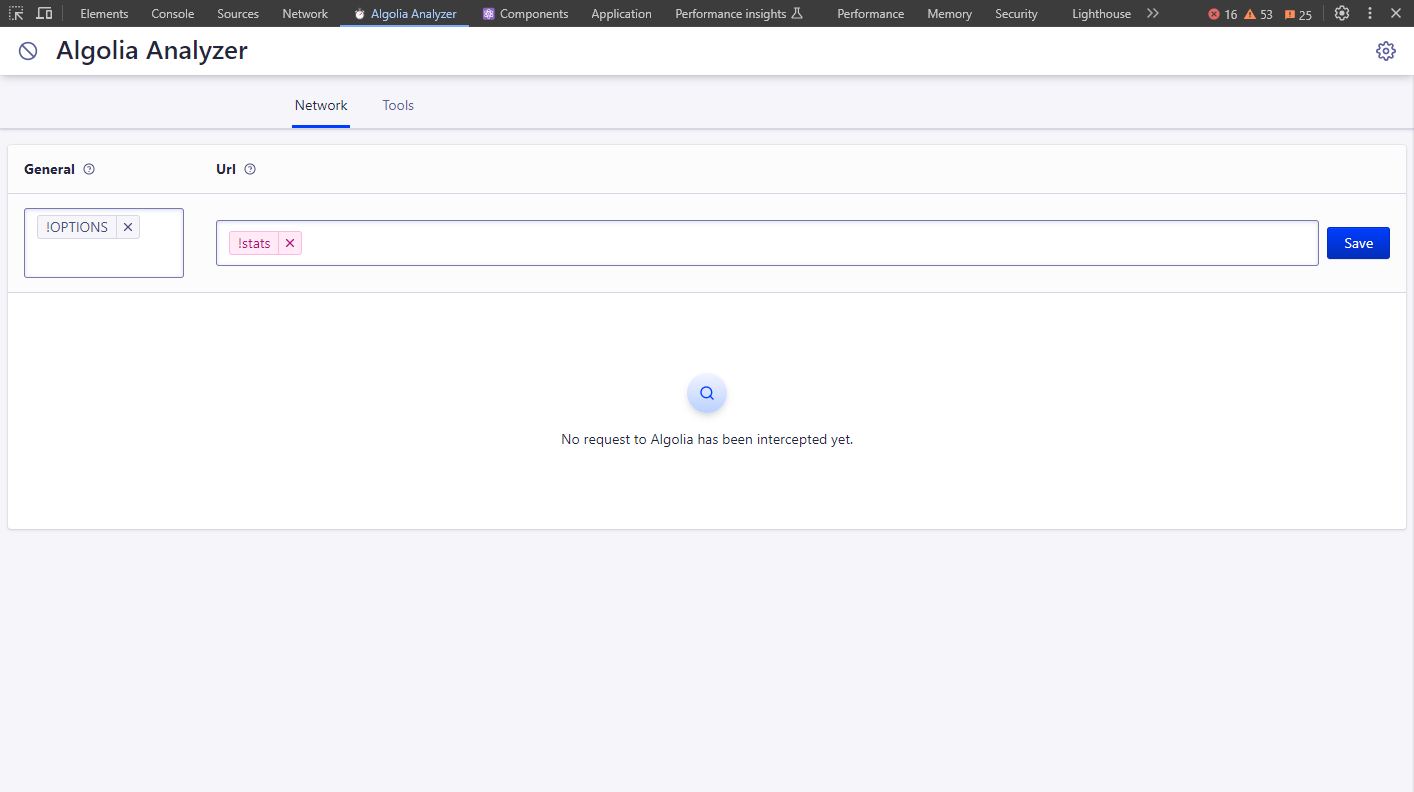The height and width of the screenshot is (792, 1414).
Task: Remove the !OPTIONS filter tag
Action: click(x=128, y=227)
